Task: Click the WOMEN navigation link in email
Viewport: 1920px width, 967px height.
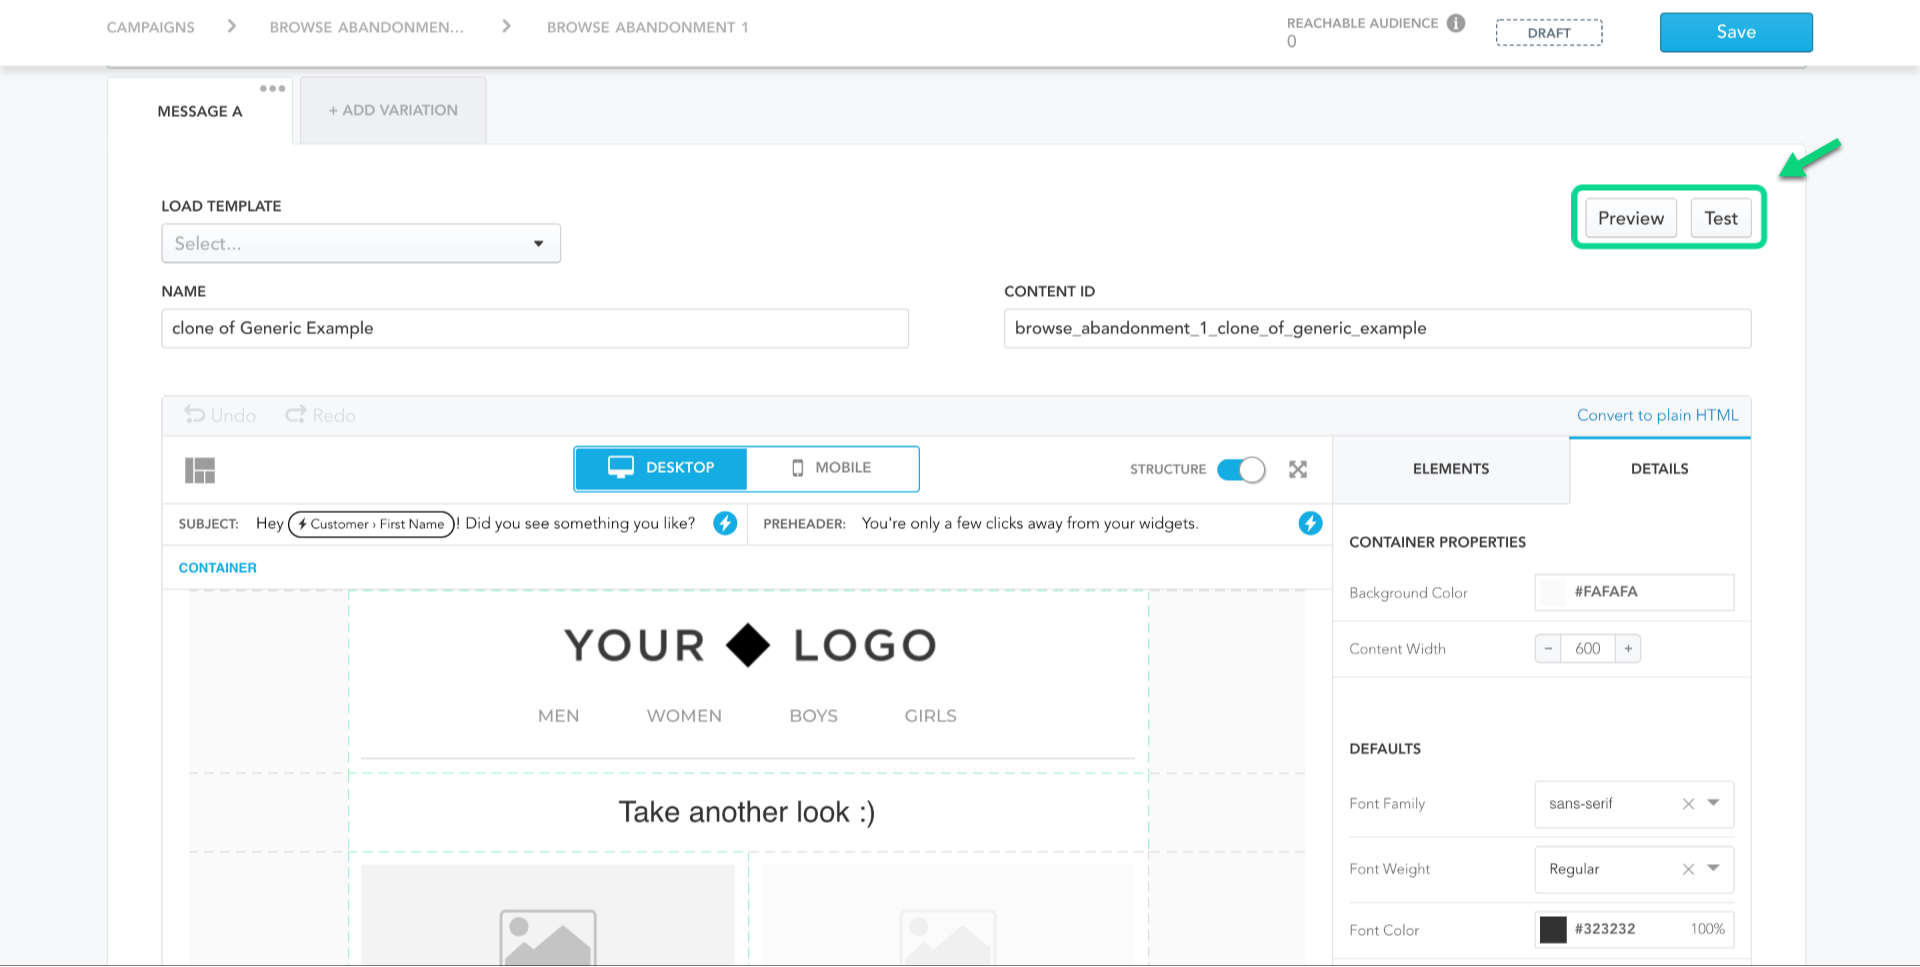Action: [684, 716]
